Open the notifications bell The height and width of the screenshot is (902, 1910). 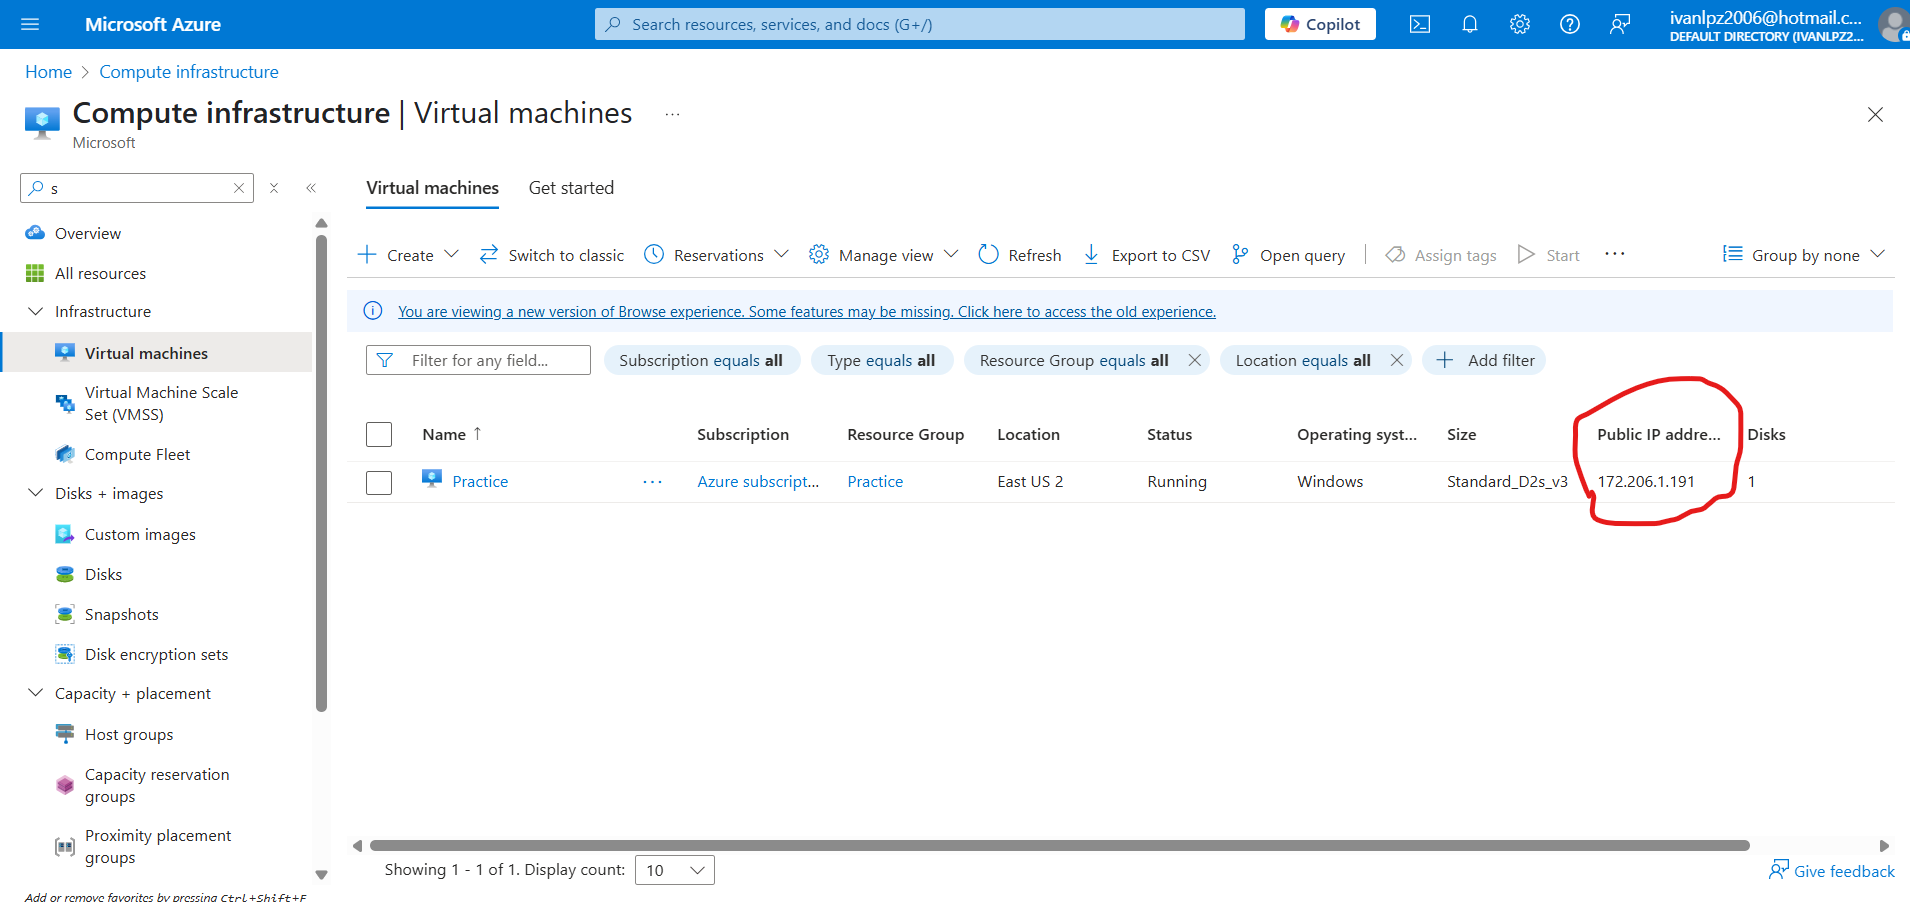pos(1470,24)
